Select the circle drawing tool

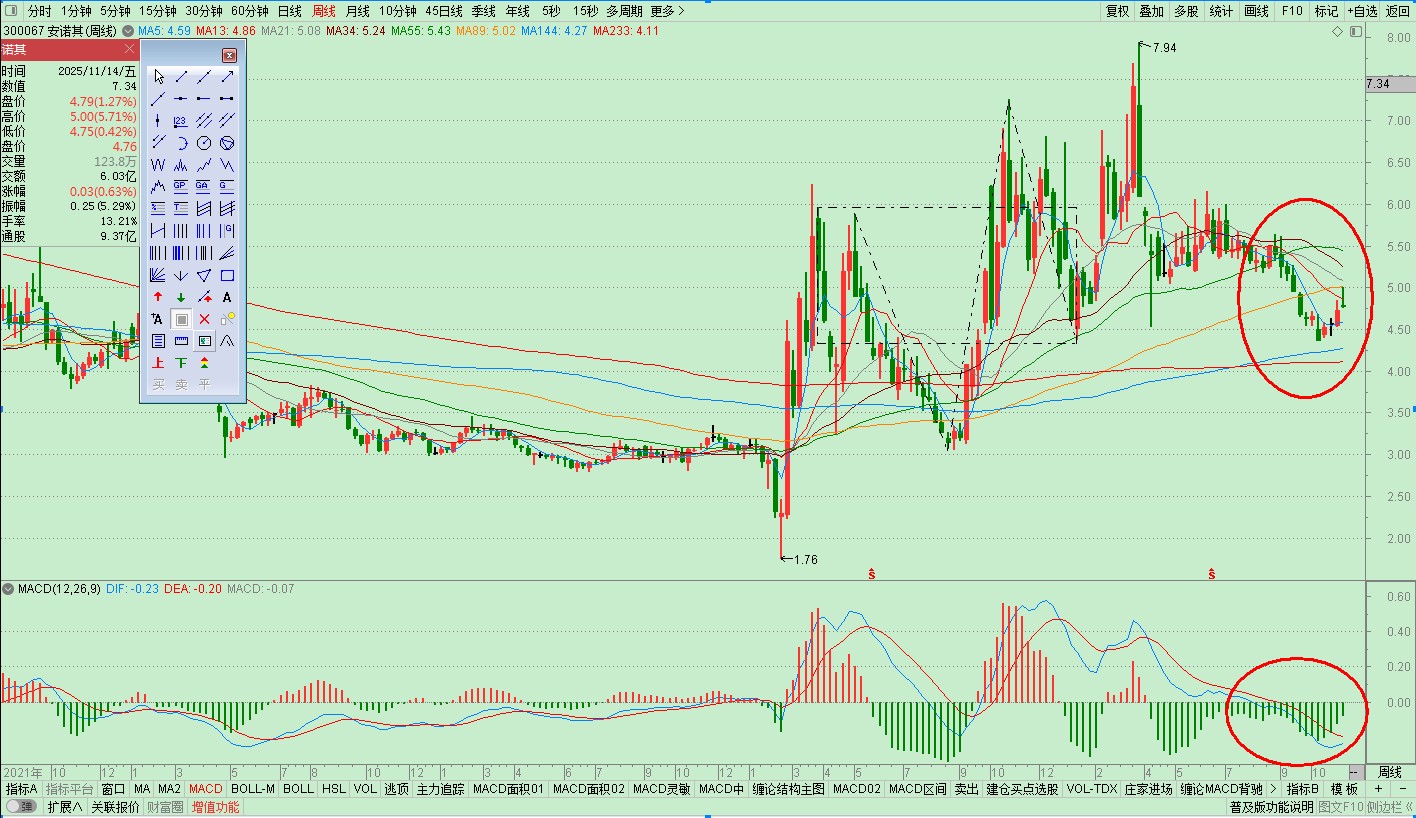(x=204, y=143)
